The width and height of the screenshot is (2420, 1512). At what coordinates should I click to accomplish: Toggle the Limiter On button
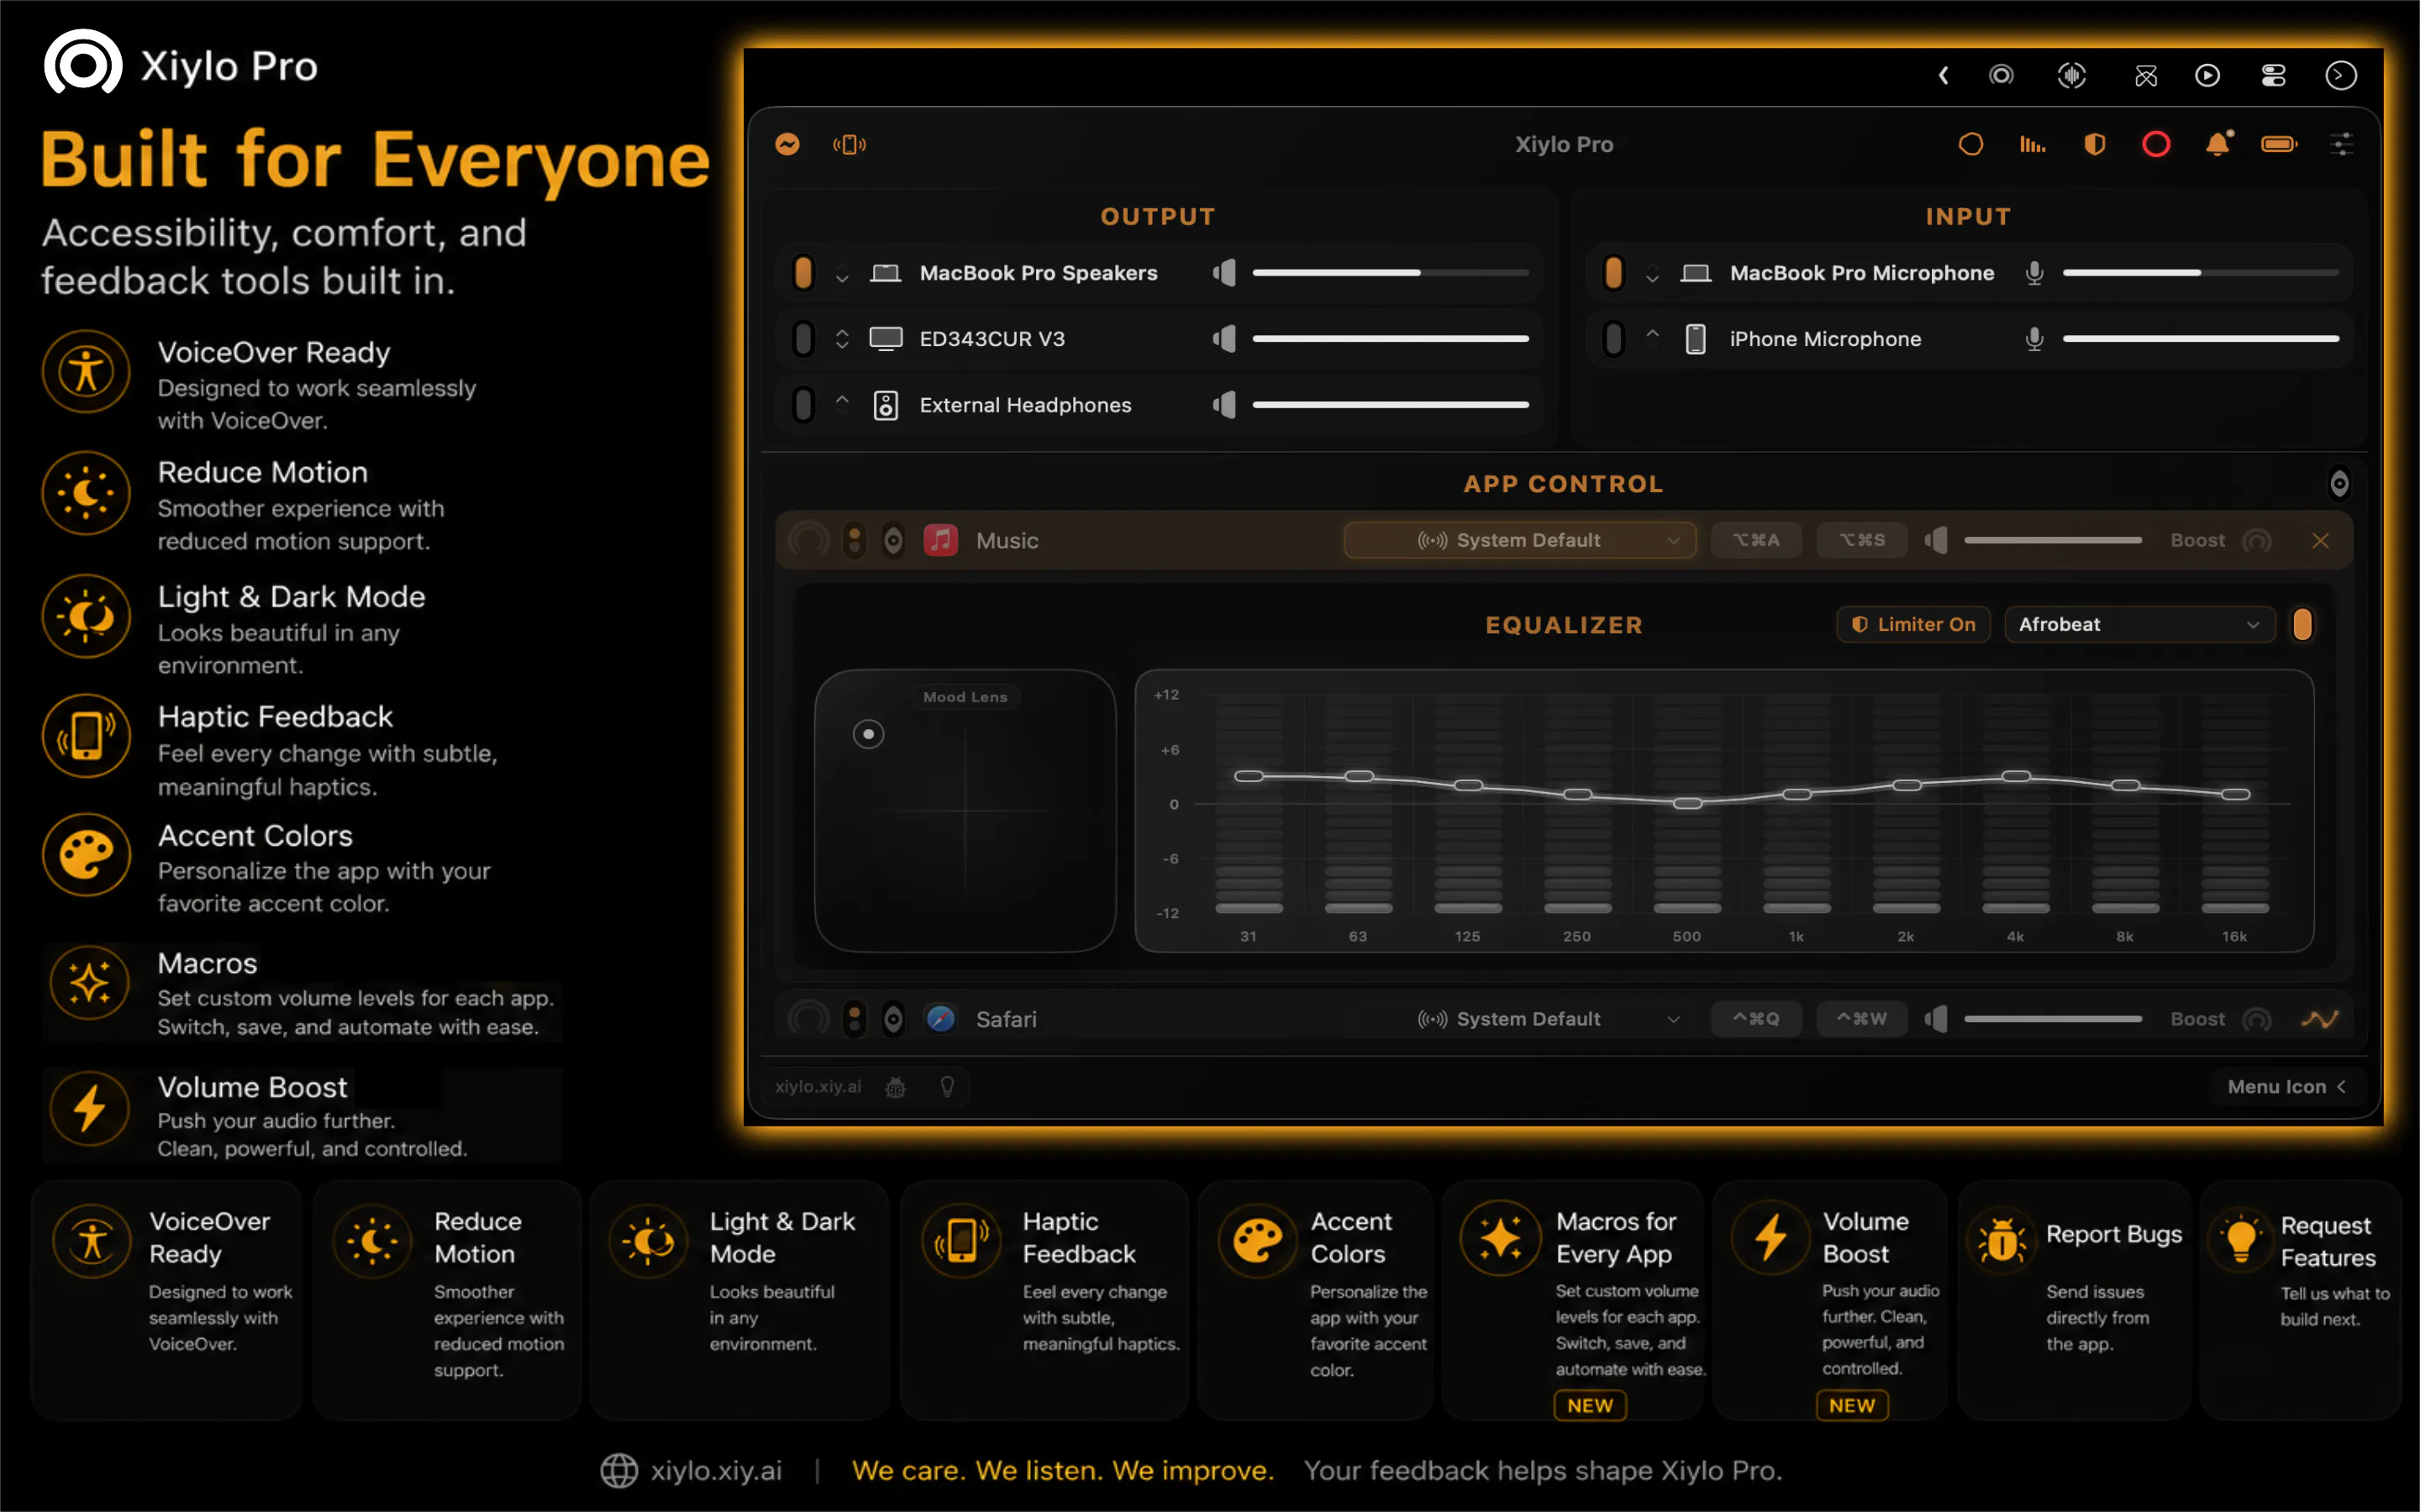tap(1913, 625)
